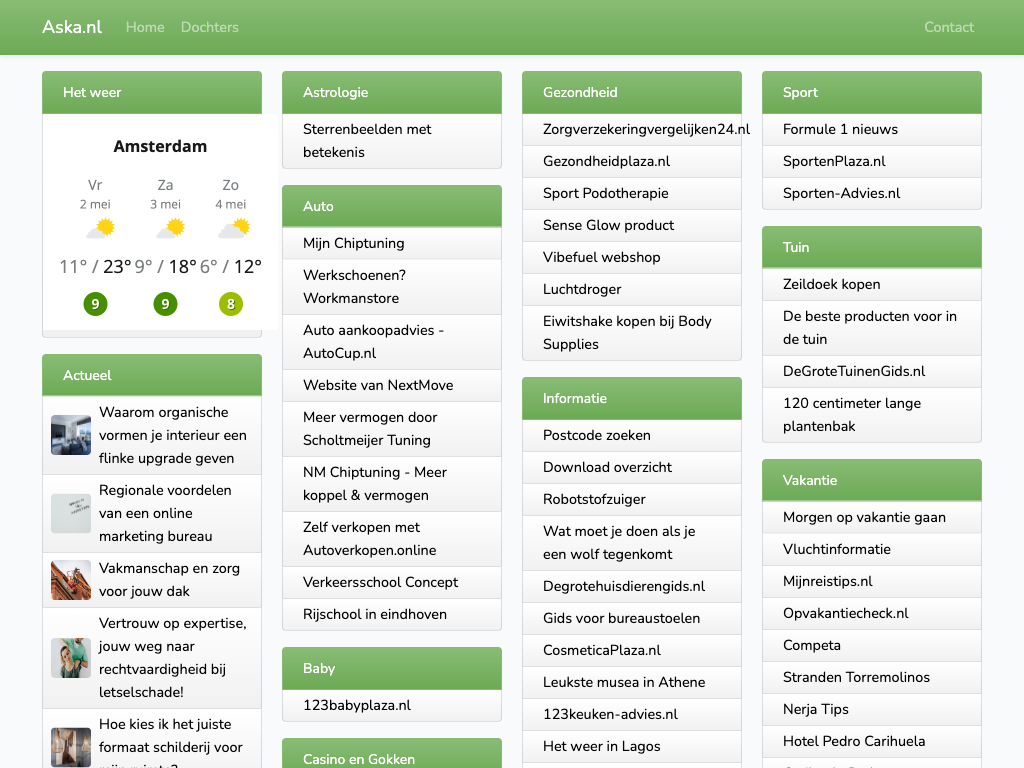The width and height of the screenshot is (1024, 768).
Task: Open 'Stranden Torremolinos' link
Action: point(856,677)
